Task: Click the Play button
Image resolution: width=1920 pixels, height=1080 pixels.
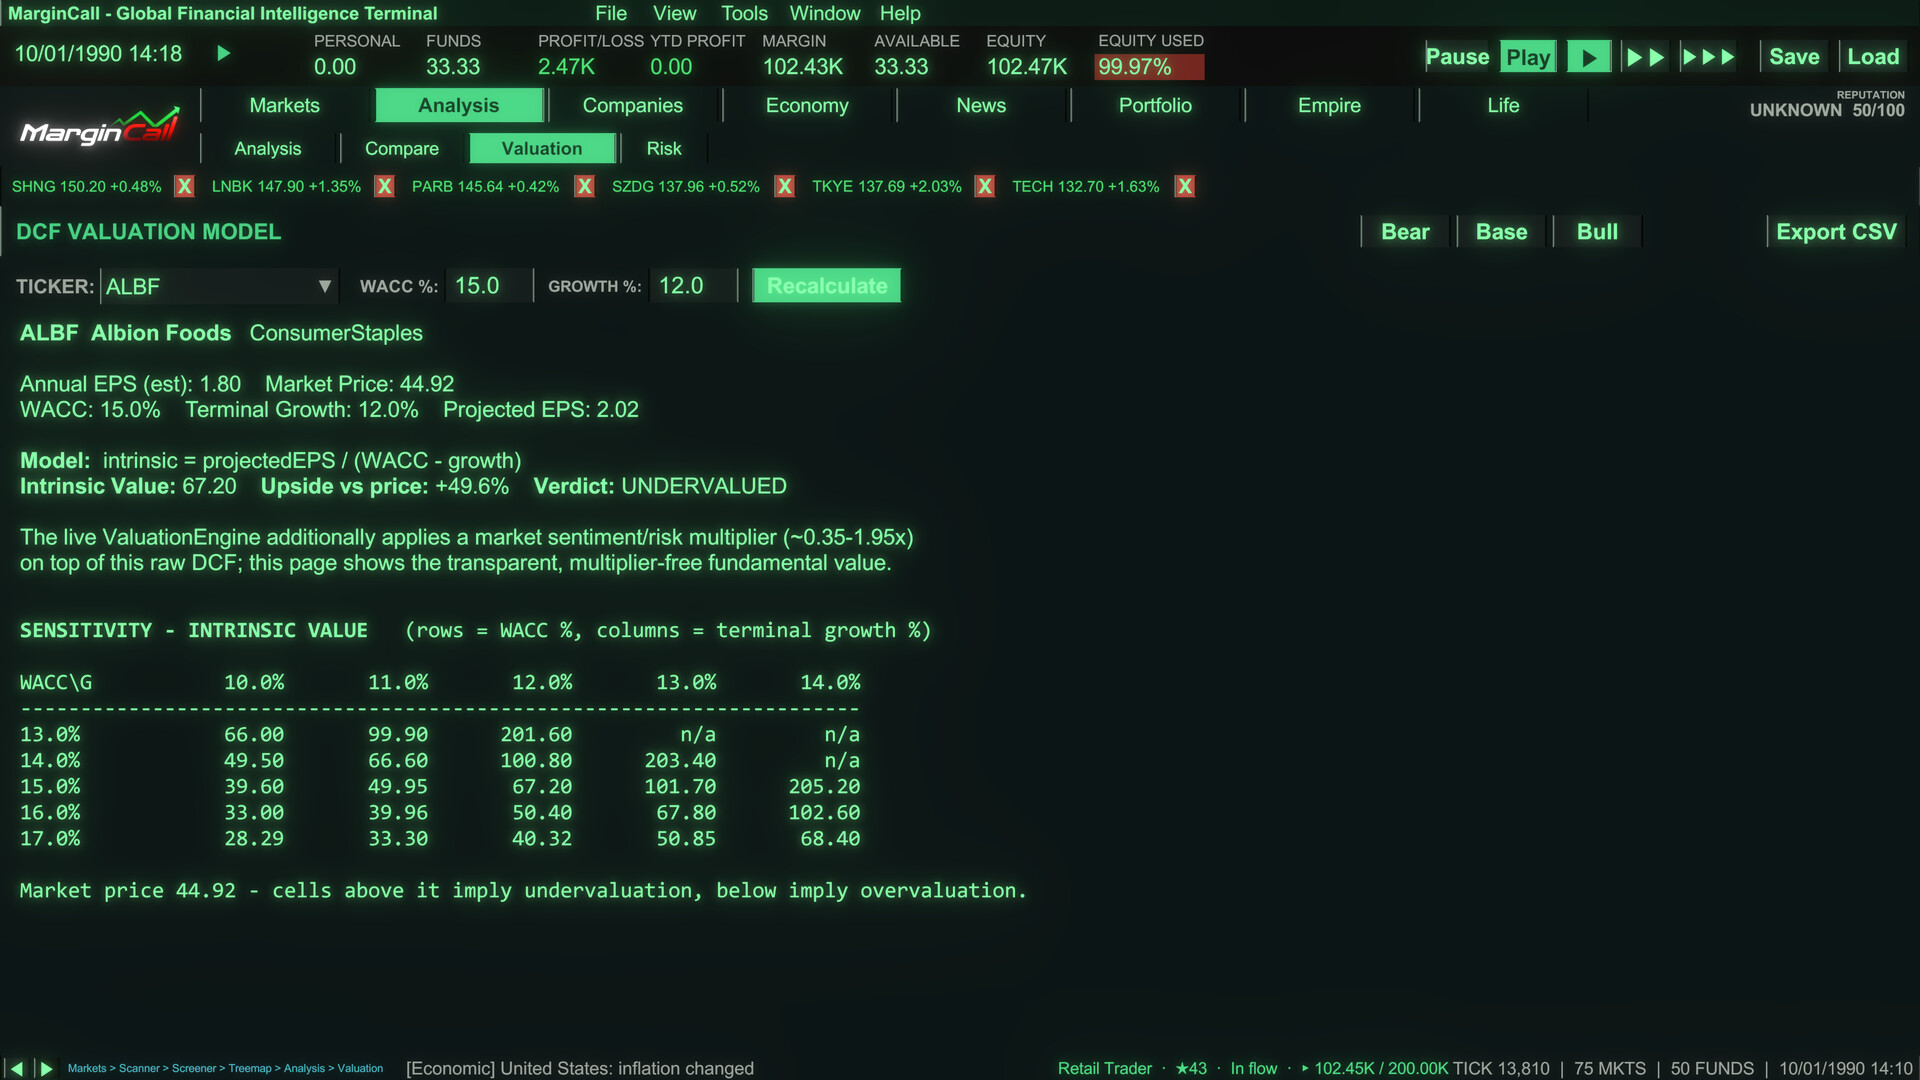Action: pyautogui.click(x=1528, y=57)
